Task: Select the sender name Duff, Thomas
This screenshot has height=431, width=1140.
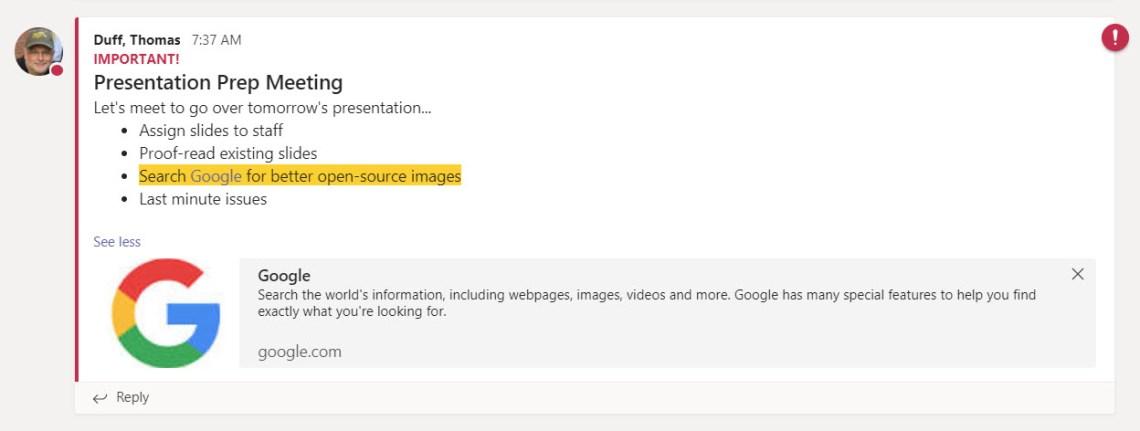Action: click(x=137, y=40)
